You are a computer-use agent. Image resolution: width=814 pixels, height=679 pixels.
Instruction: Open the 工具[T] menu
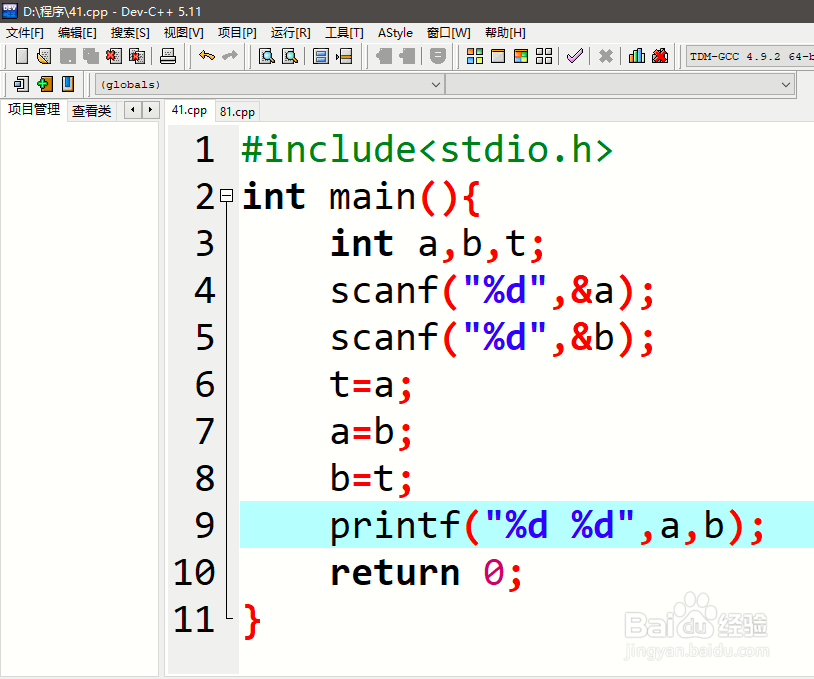[x=344, y=33]
